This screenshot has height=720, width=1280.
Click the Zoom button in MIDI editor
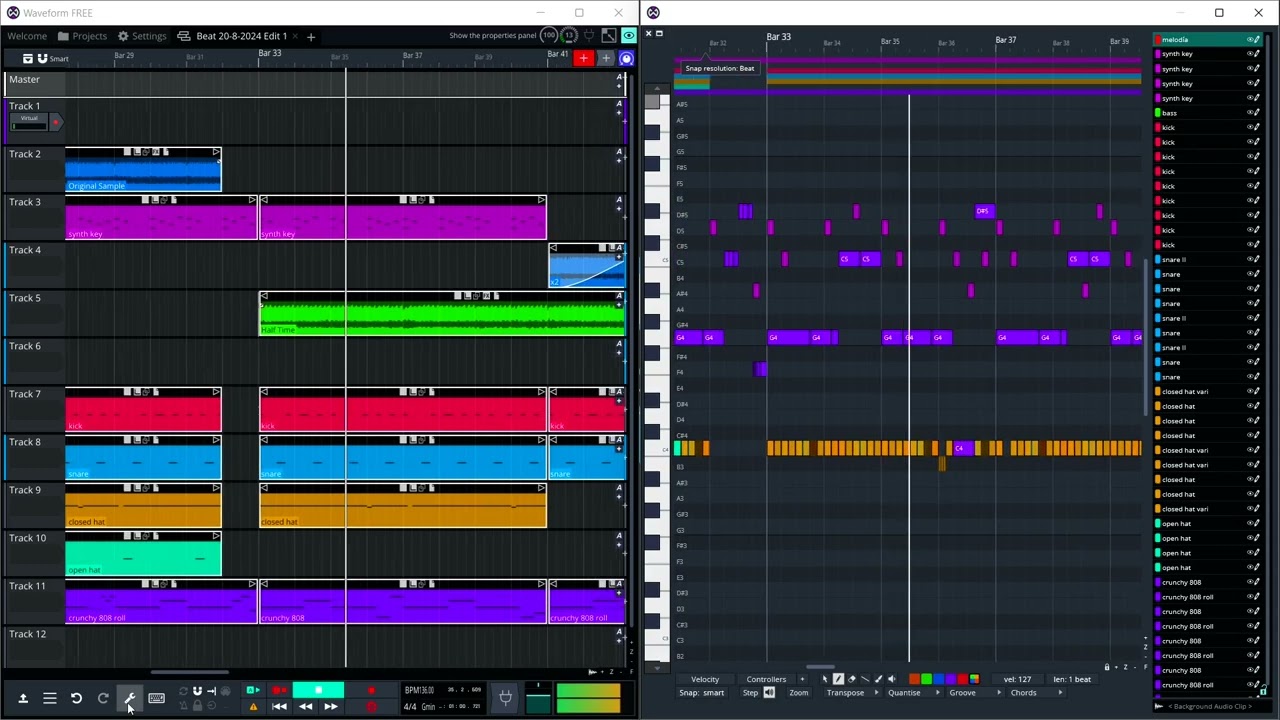tap(799, 693)
